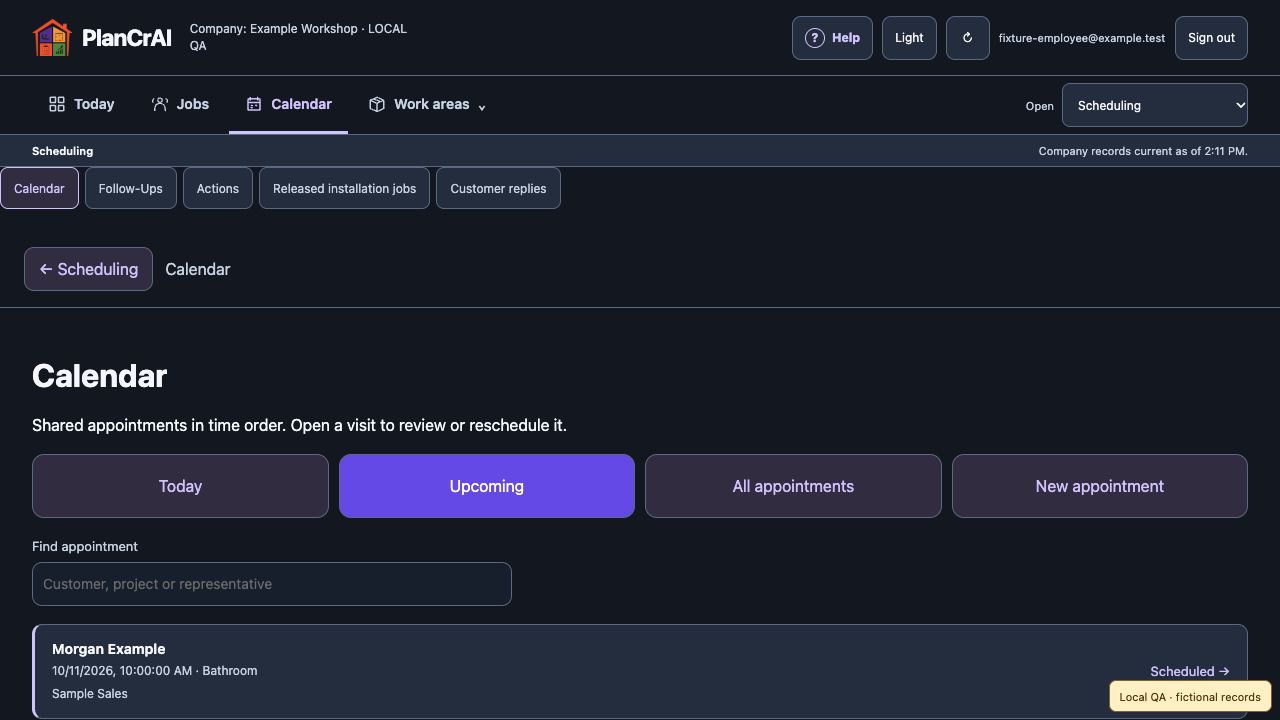
Task: Switch to Light theme
Action: click(909, 38)
